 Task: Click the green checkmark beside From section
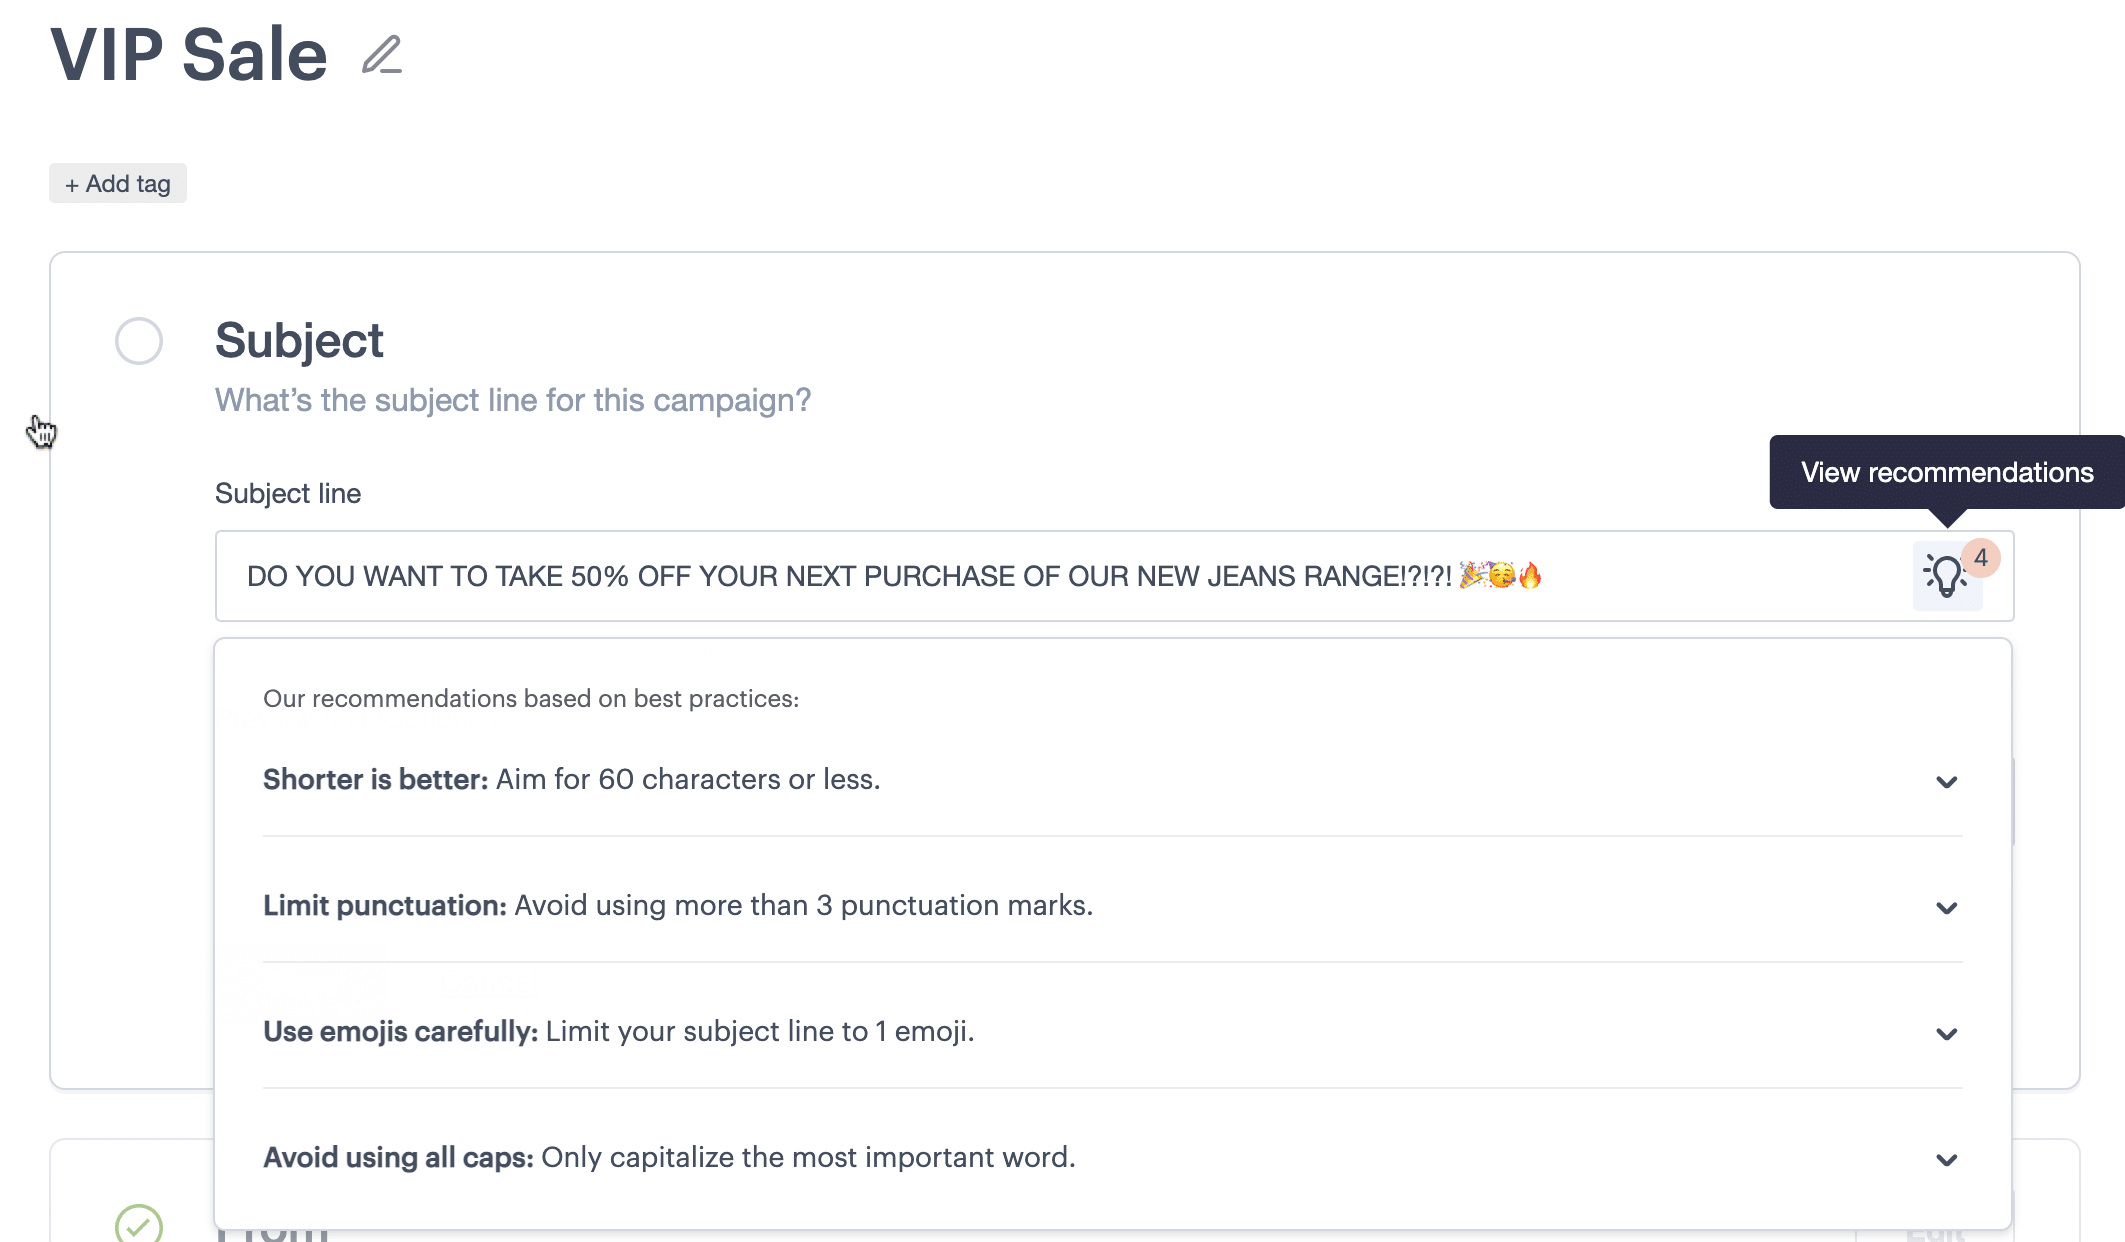point(139,1224)
